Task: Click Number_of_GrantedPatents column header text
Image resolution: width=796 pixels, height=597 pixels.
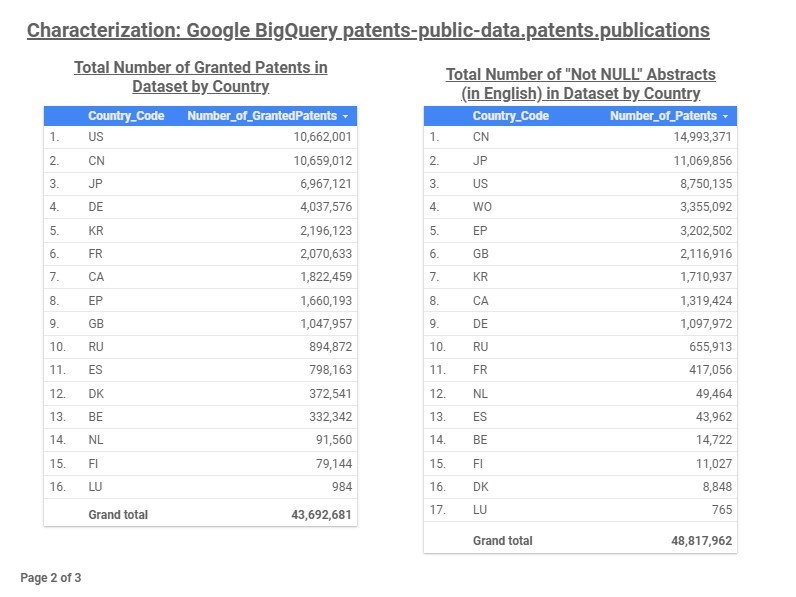Action: [x=262, y=116]
